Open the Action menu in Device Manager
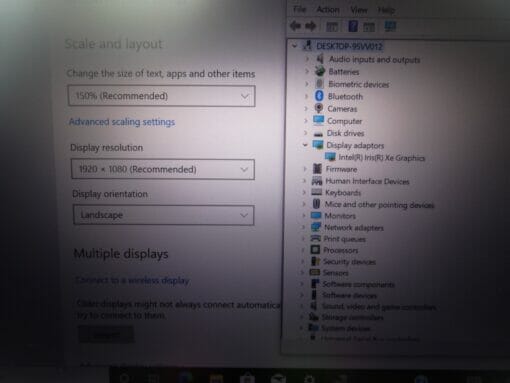Image resolution: width=510 pixels, height=383 pixels. pos(328,9)
